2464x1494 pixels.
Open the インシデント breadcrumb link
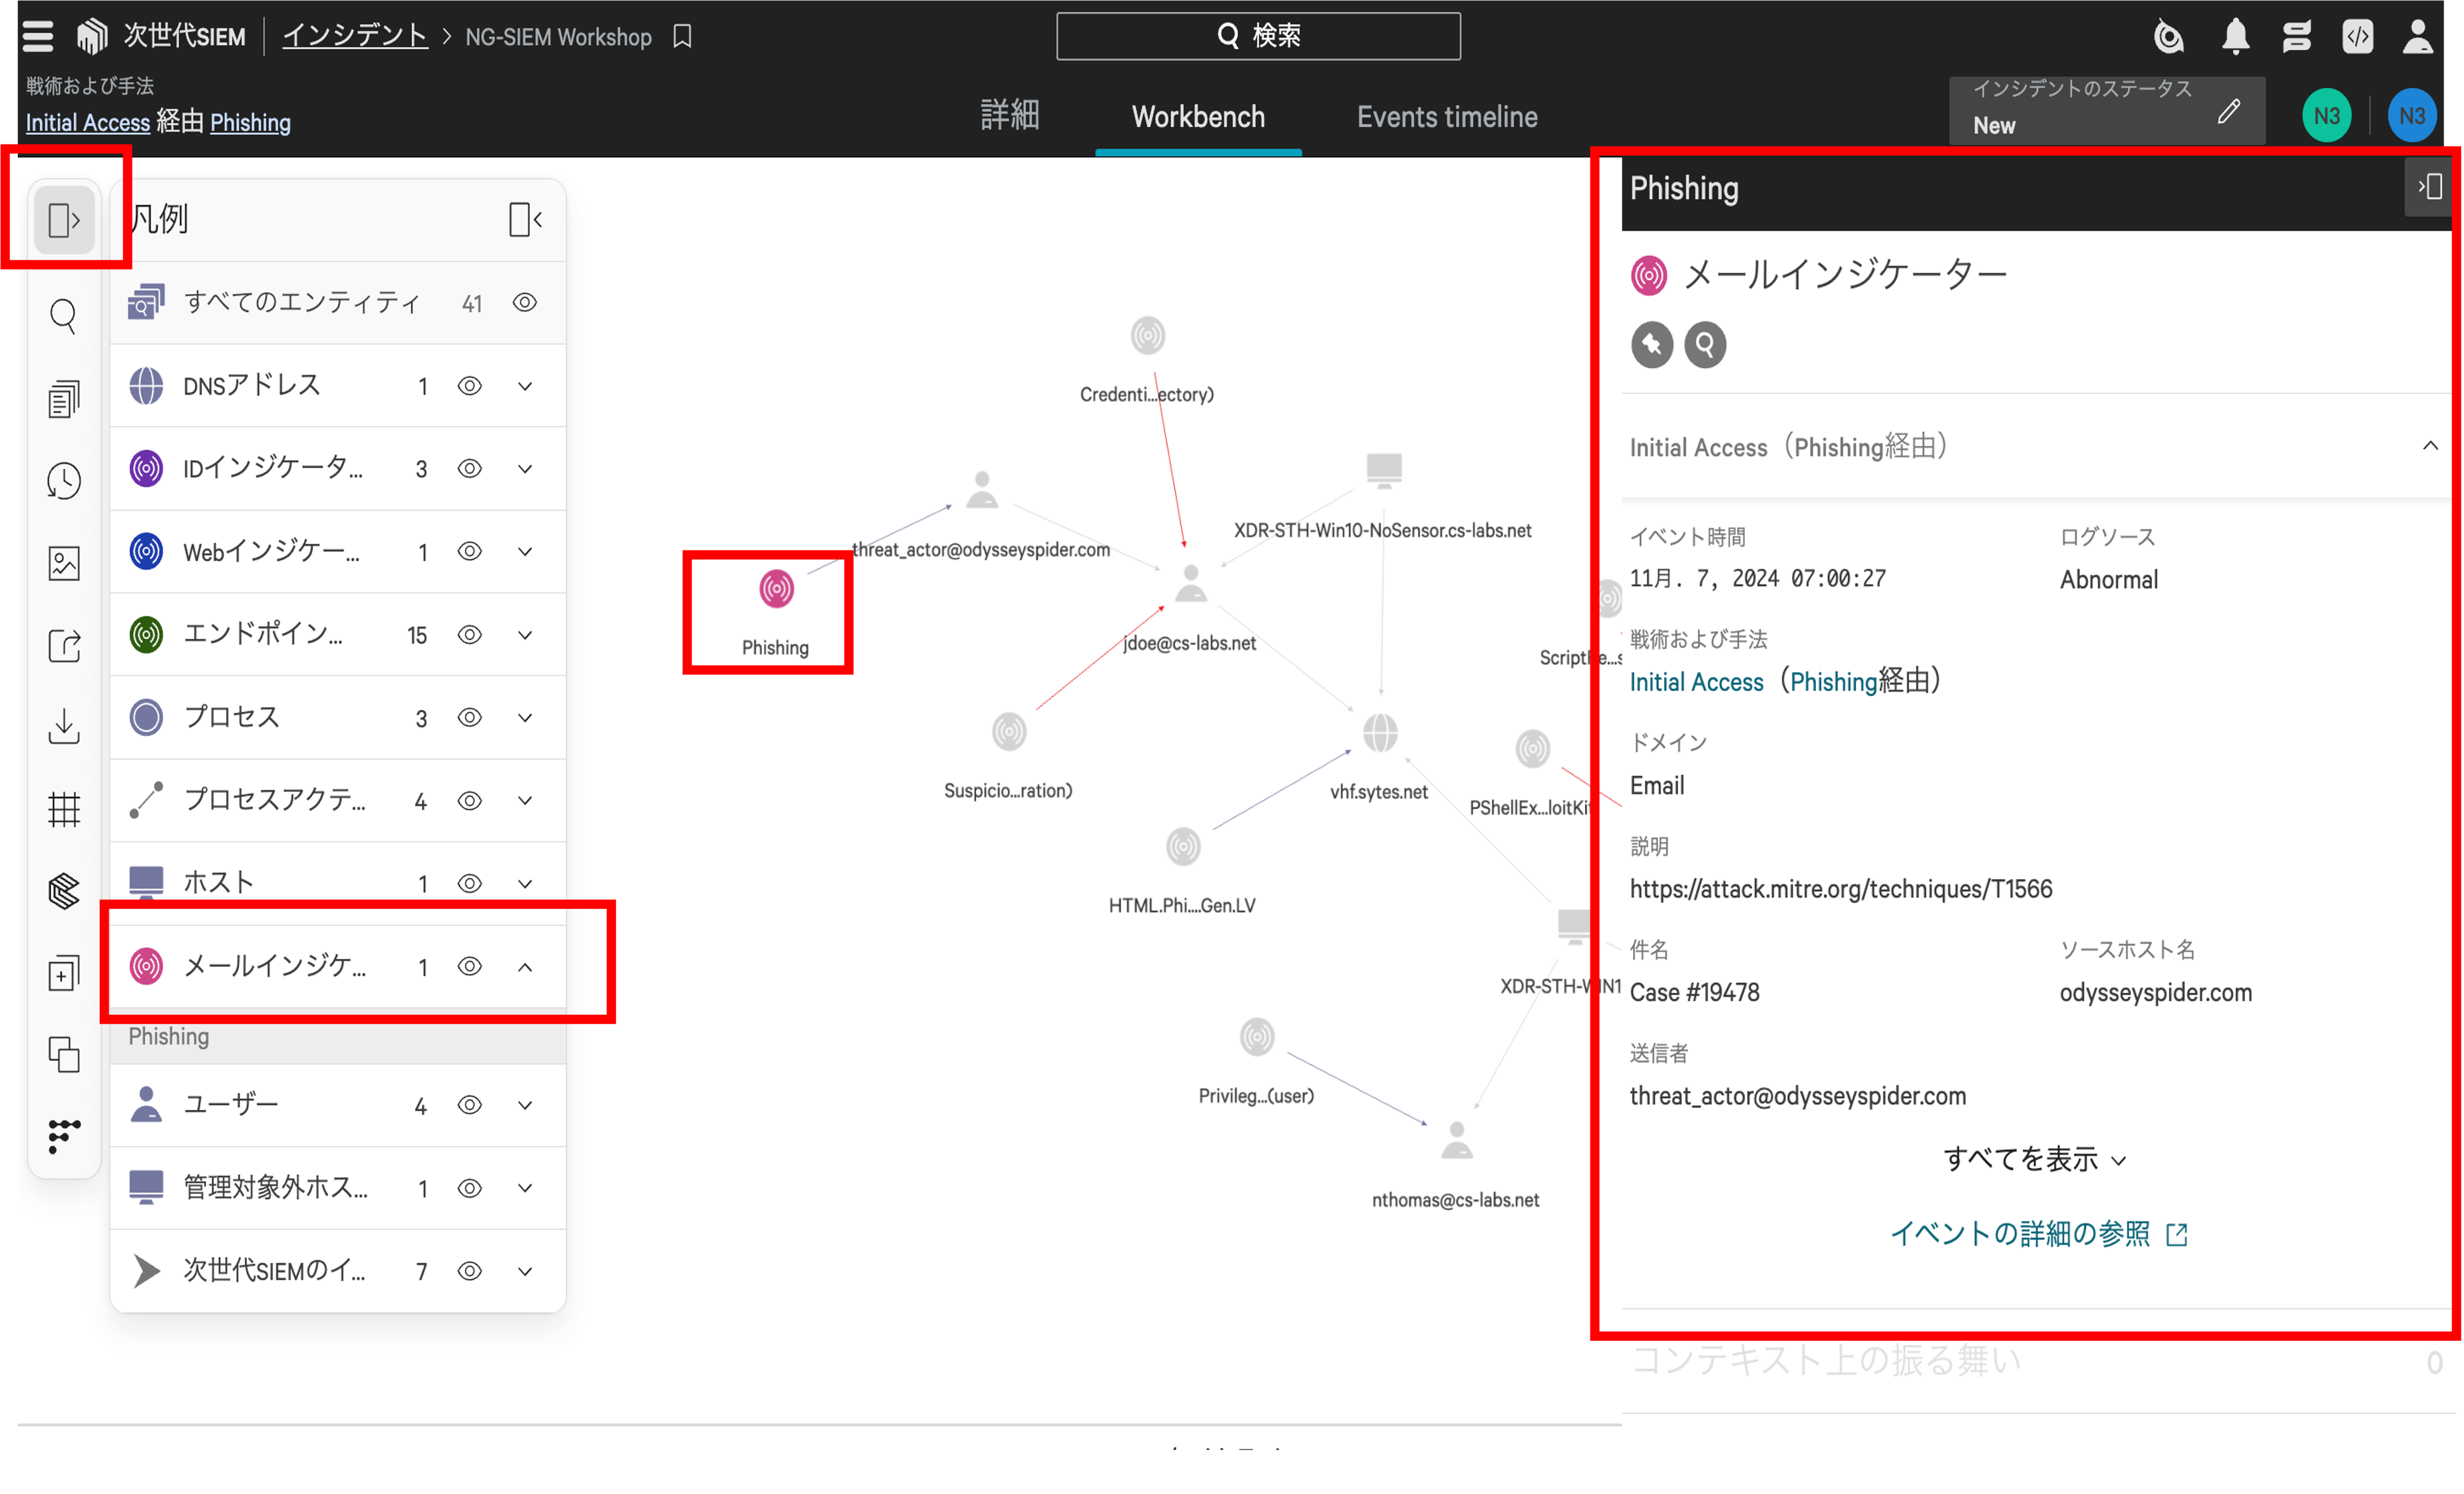(x=354, y=37)
